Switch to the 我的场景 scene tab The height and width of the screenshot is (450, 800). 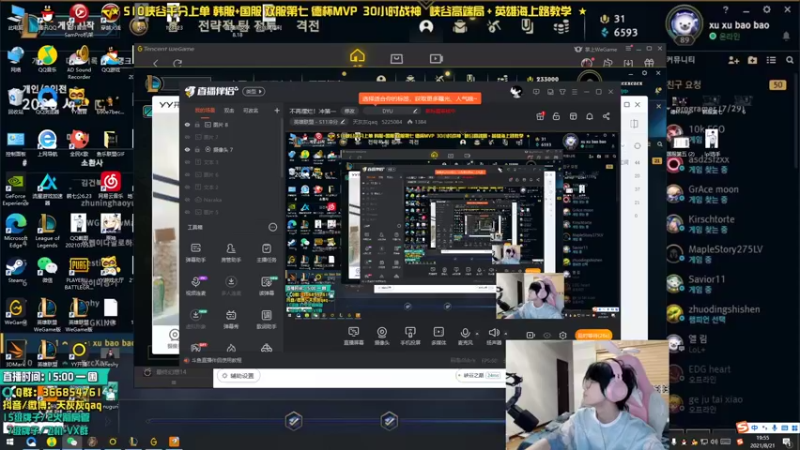pyautogui.click(x=205, y=110)
